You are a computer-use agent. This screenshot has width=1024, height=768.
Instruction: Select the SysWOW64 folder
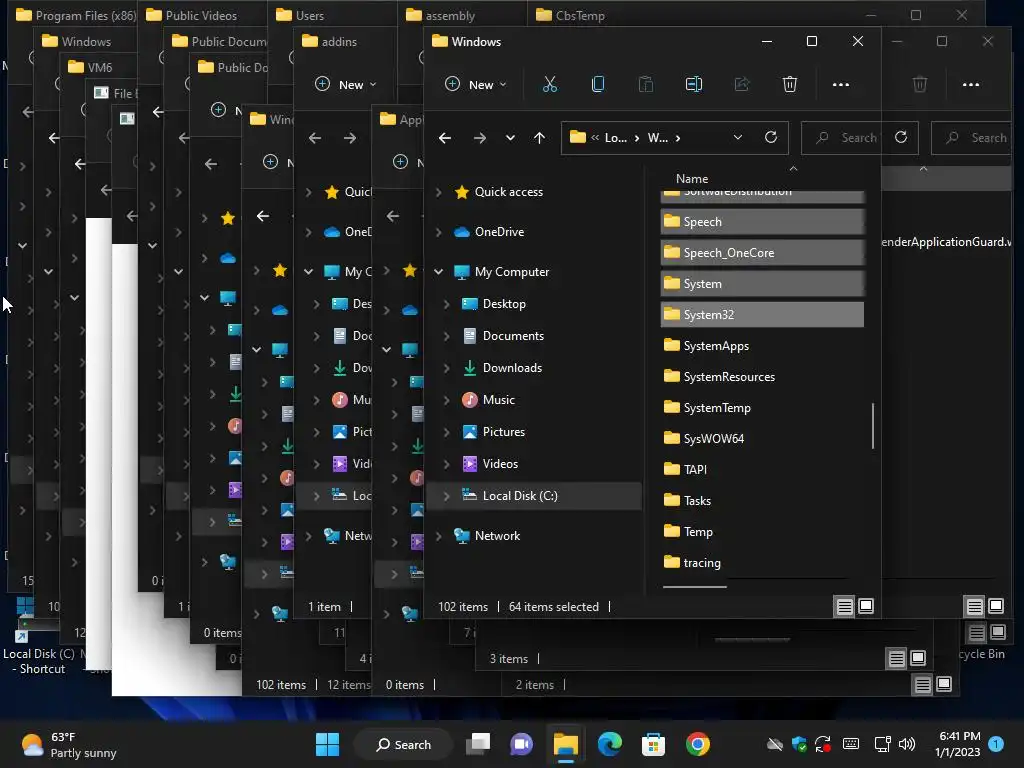(762, 439)
